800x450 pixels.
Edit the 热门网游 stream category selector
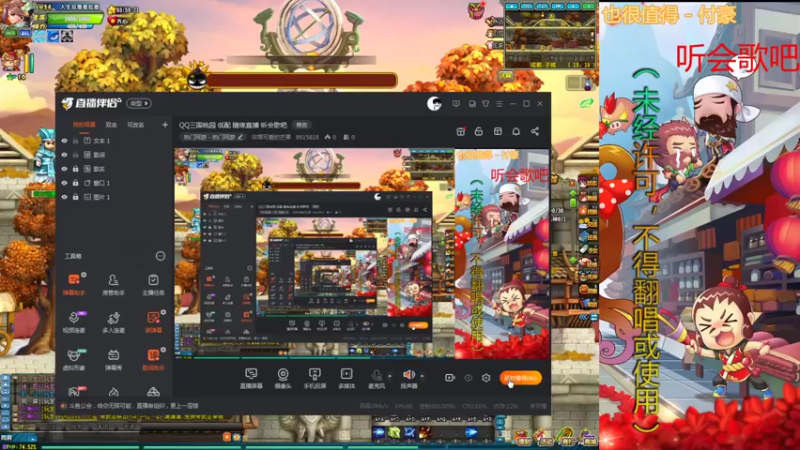213,137
